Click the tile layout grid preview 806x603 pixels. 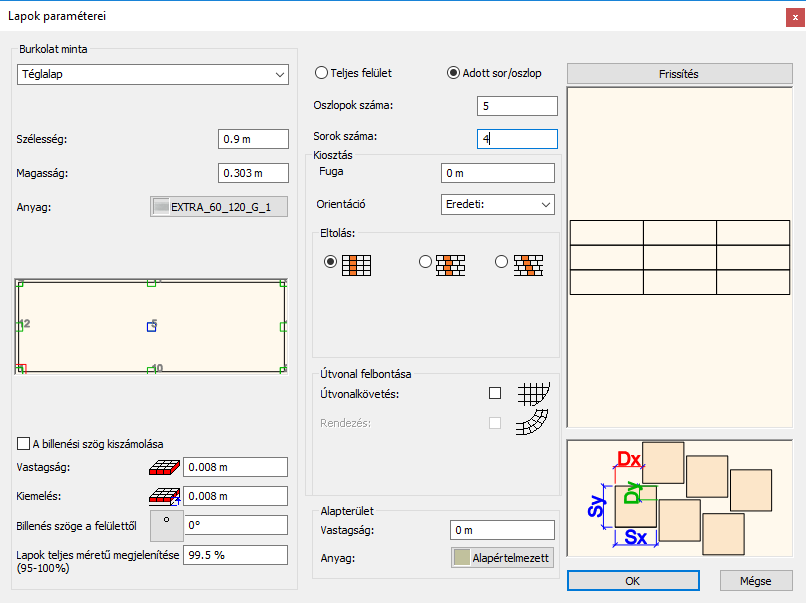[x=680, y=257]
